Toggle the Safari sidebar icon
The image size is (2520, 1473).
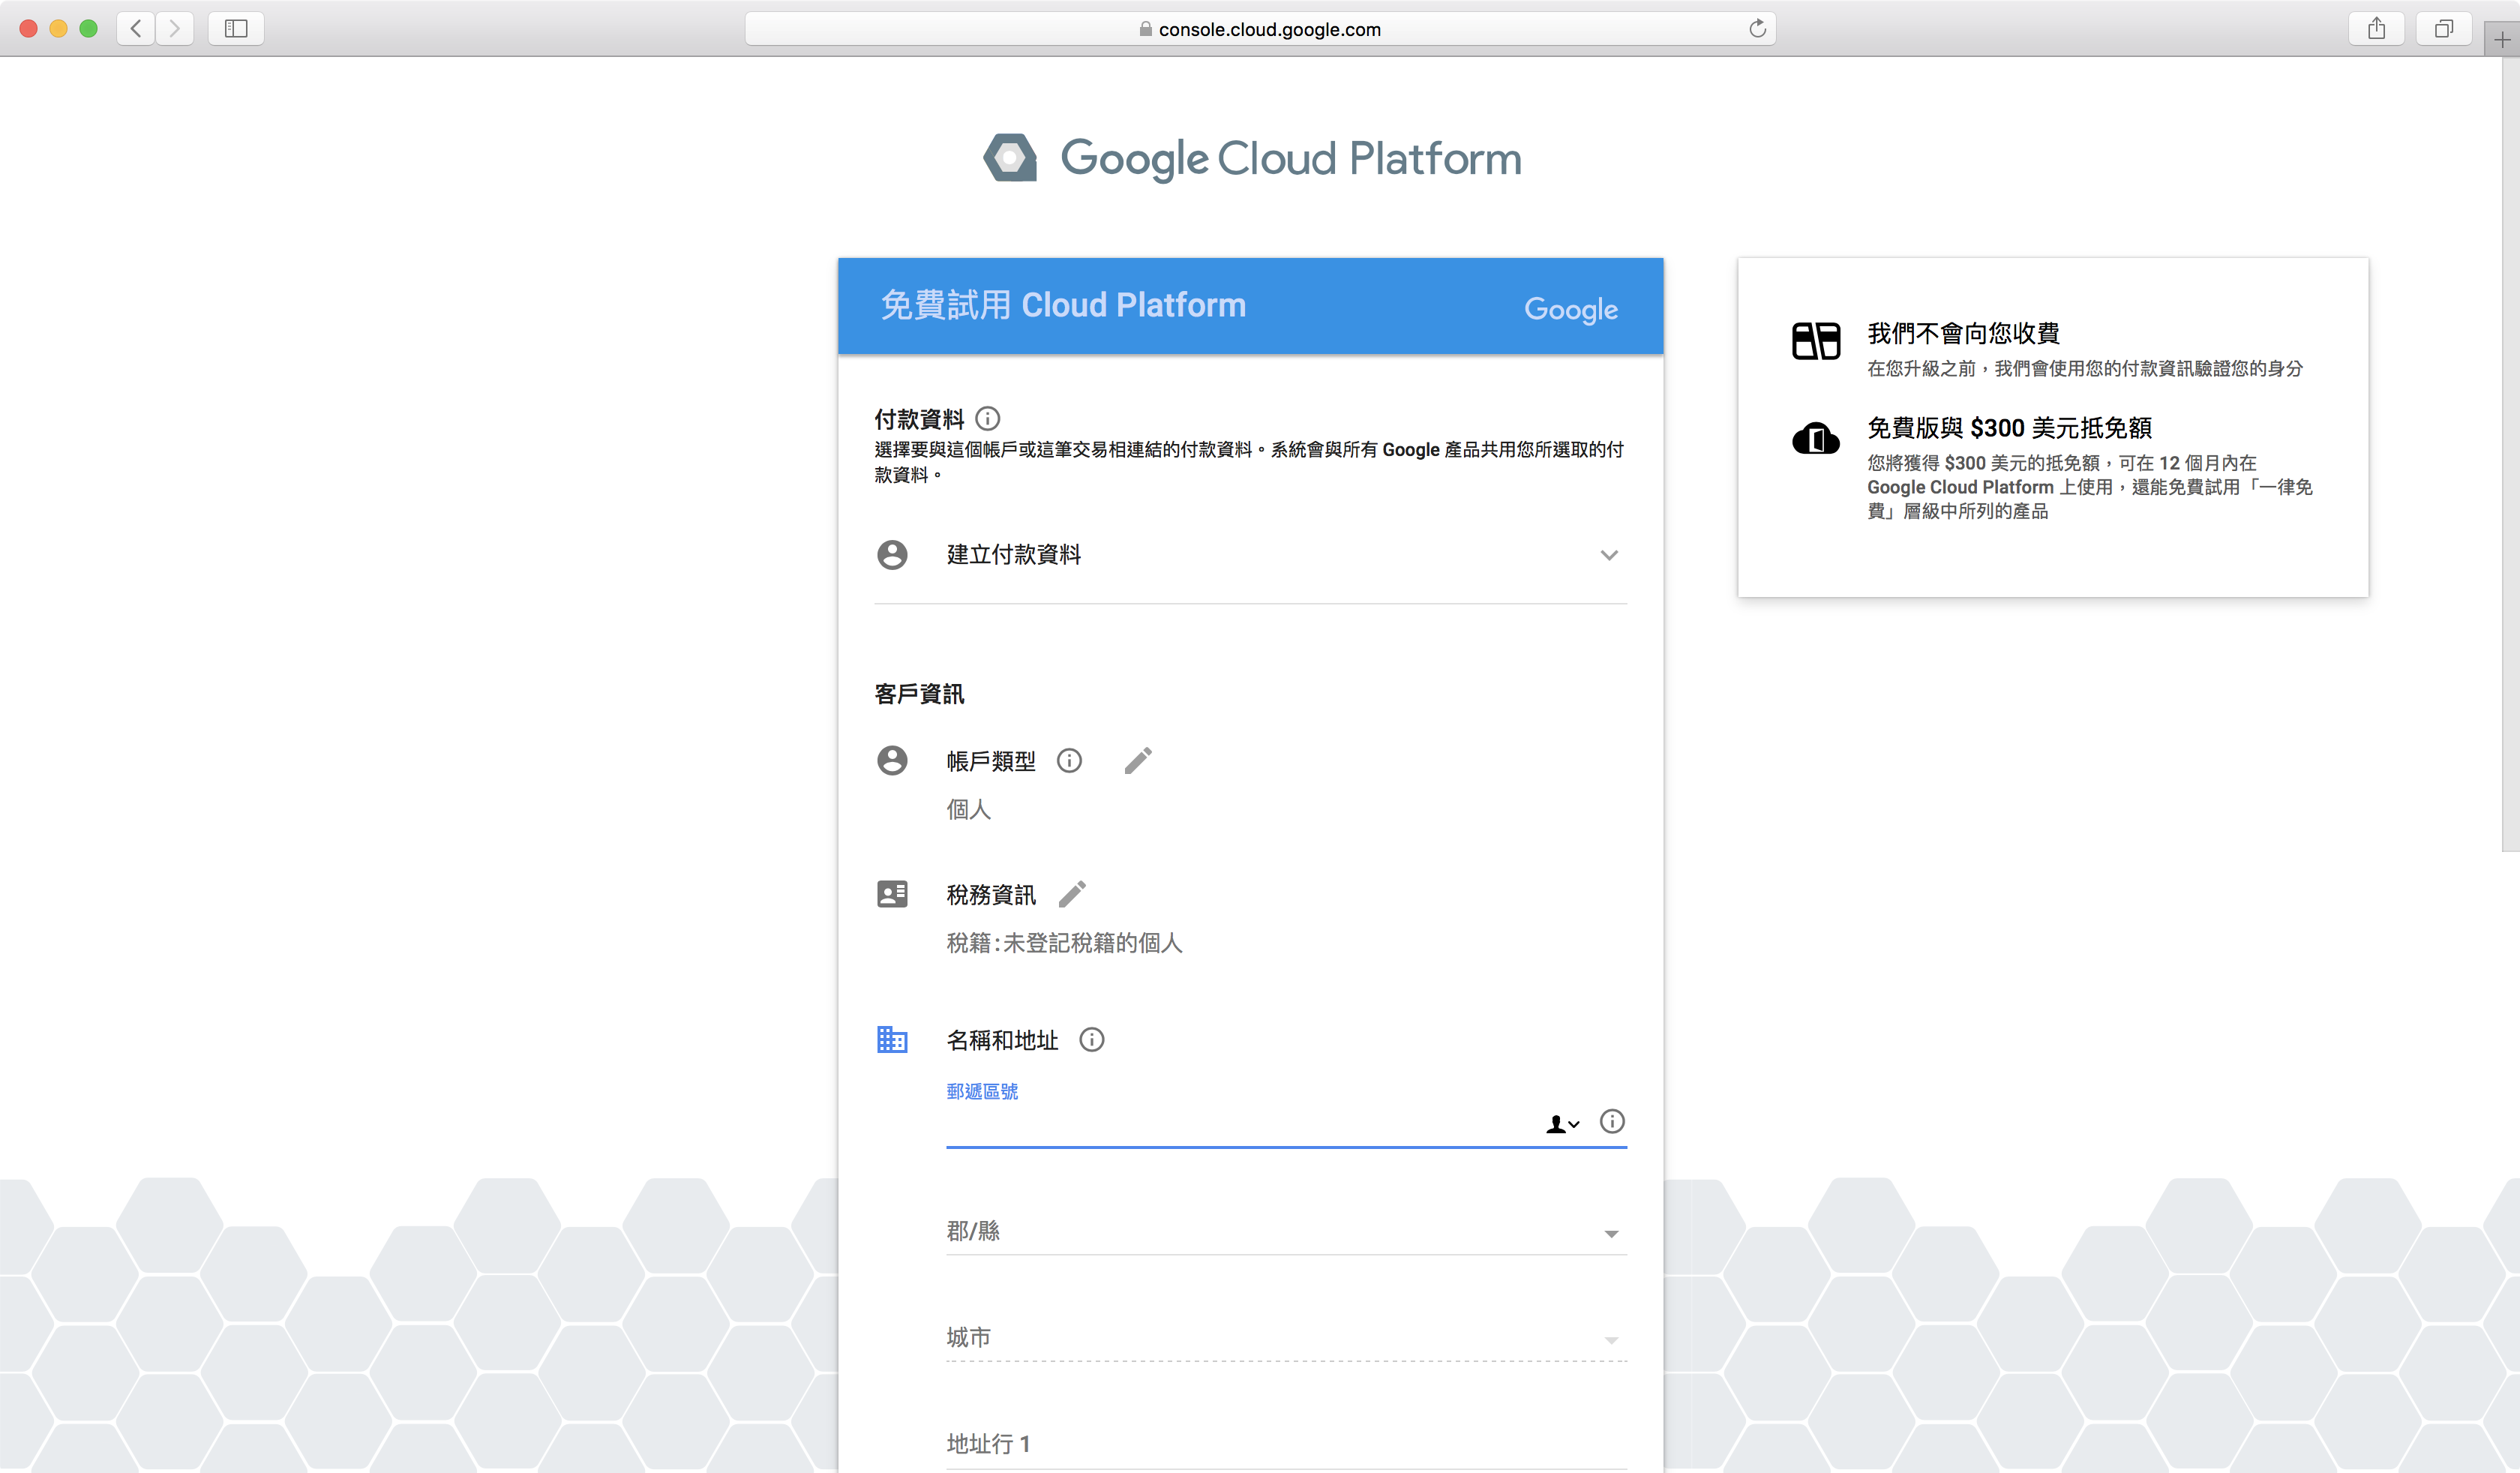pos(236,28)
